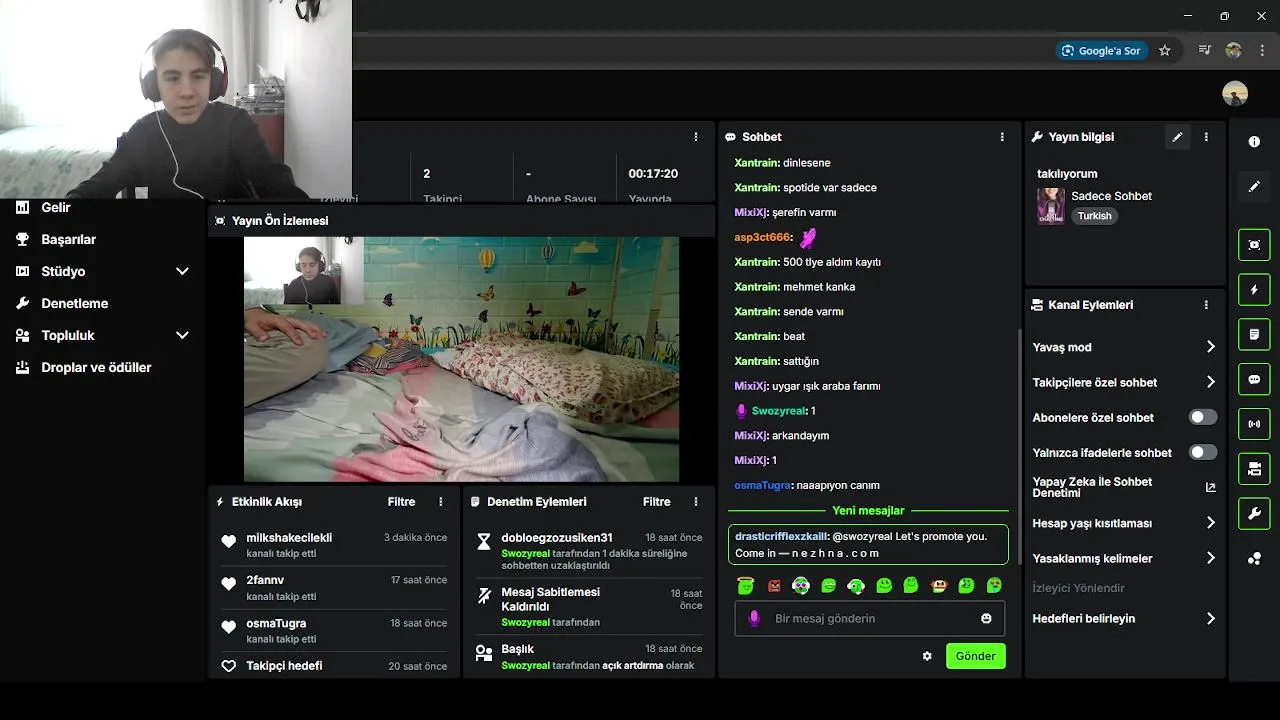The height and width of the screenshot is (720, 1280).
Task: Insert the red angry emote
Action: click(x=774, y=585)
